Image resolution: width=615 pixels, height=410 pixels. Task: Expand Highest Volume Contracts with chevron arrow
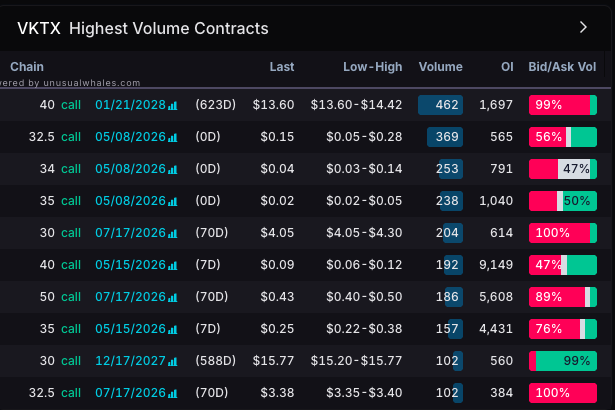[x=583, y=27]
